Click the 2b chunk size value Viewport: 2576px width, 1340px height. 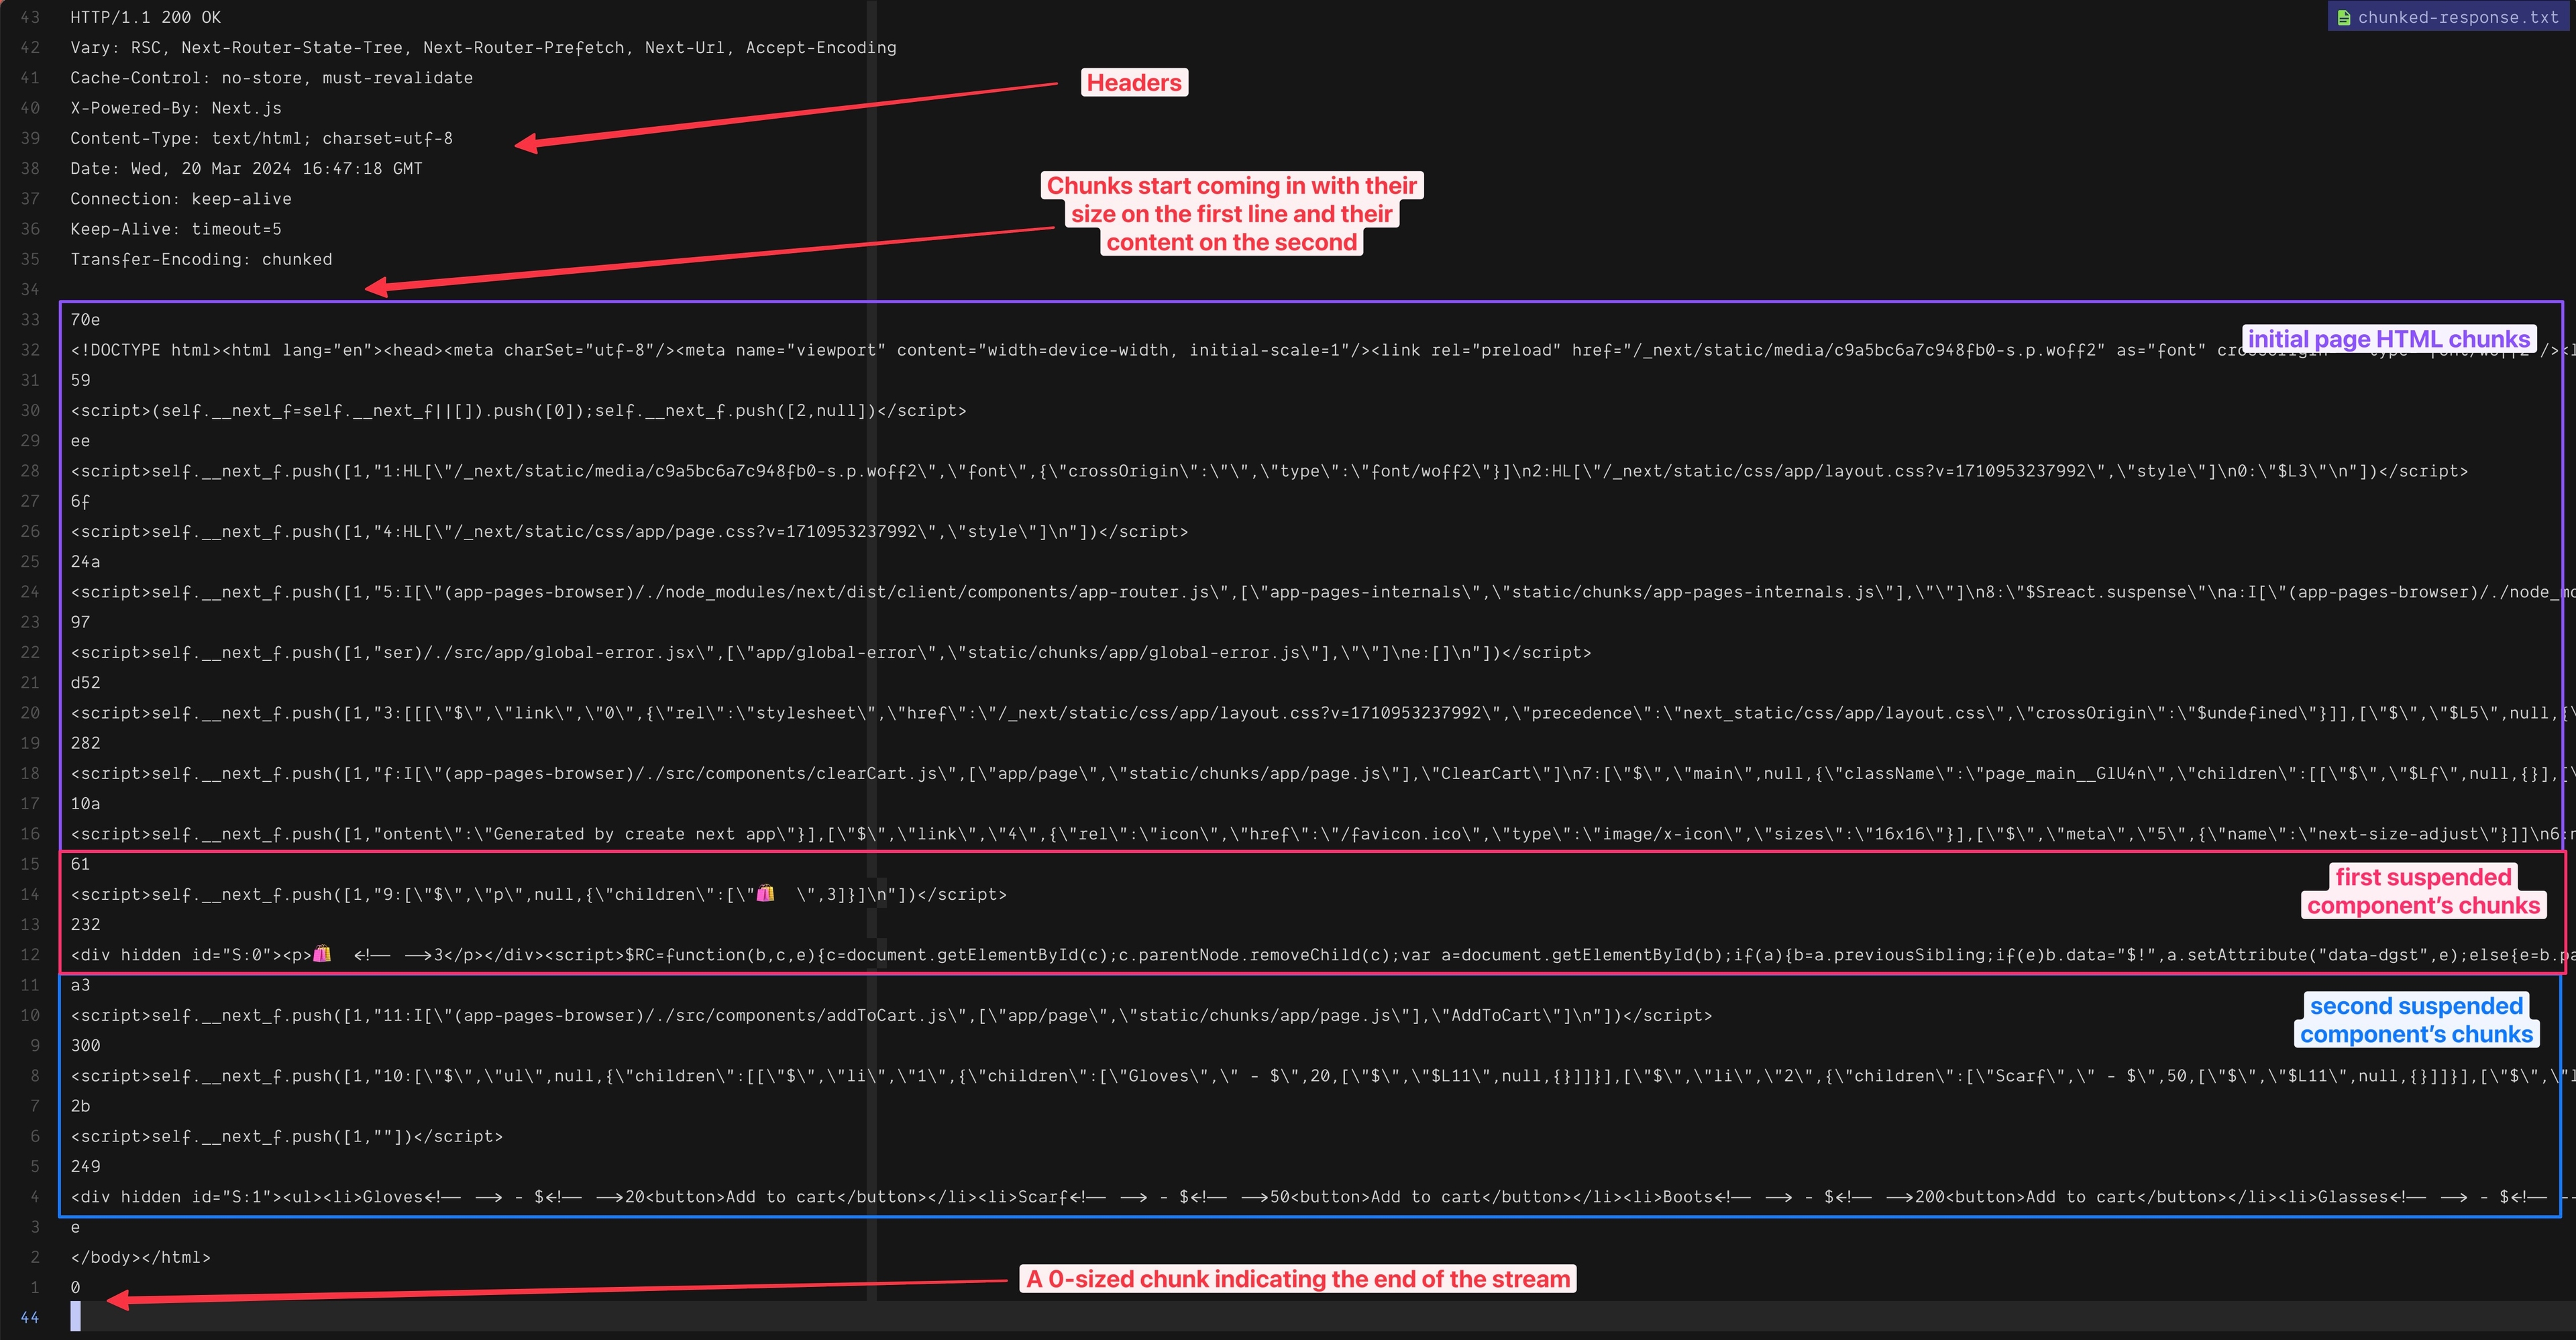pyautogui.click(x=80, y=1106)
